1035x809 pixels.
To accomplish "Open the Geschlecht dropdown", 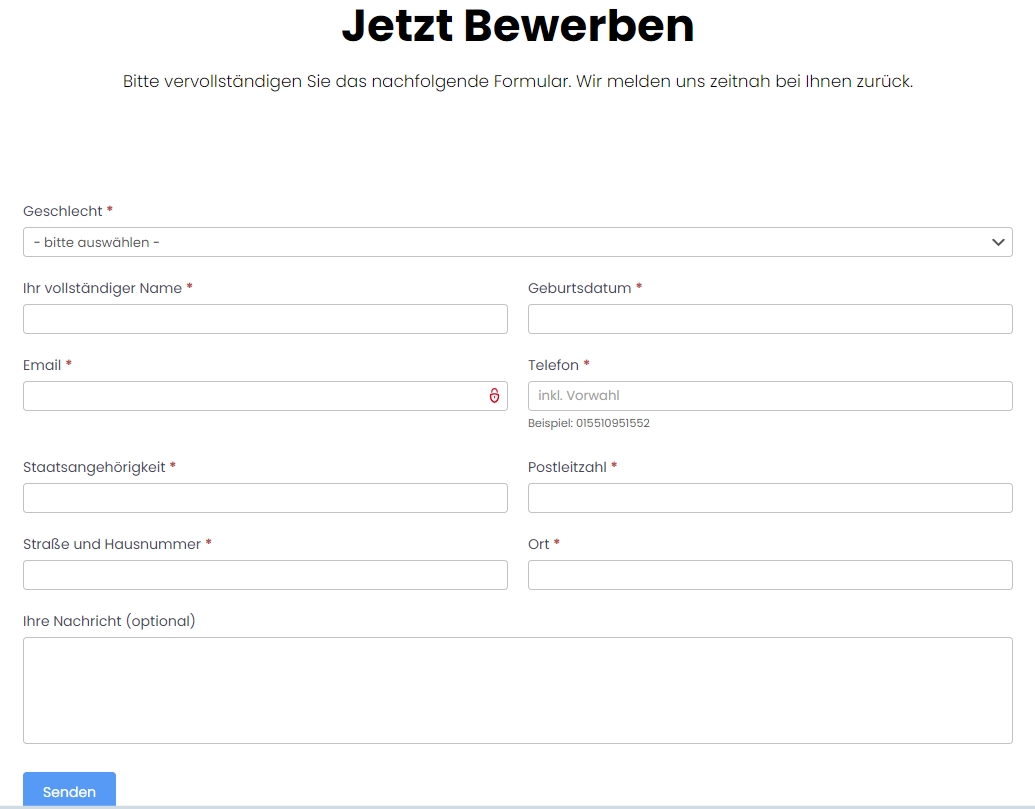I will click(x=518, y=242).
